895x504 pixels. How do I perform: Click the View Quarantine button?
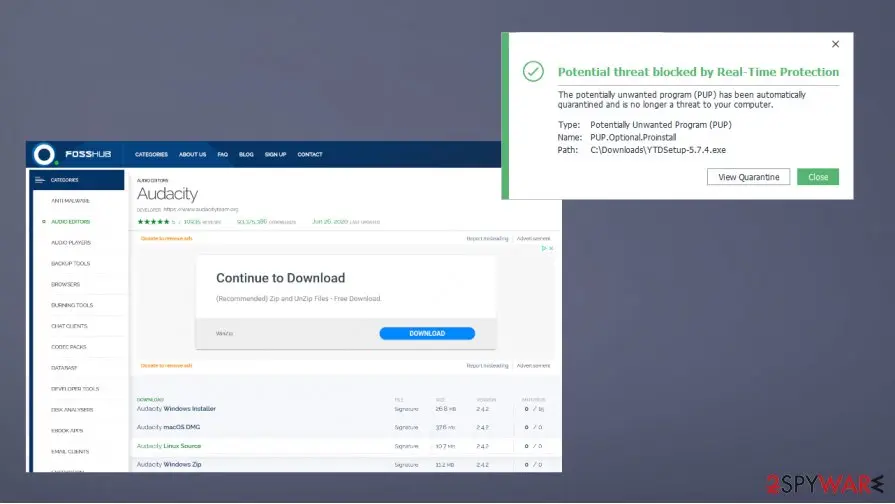[748, 177]
